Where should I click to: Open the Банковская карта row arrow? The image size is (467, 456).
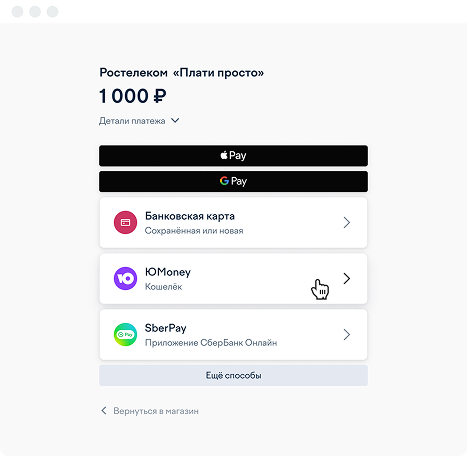(347, 222)
